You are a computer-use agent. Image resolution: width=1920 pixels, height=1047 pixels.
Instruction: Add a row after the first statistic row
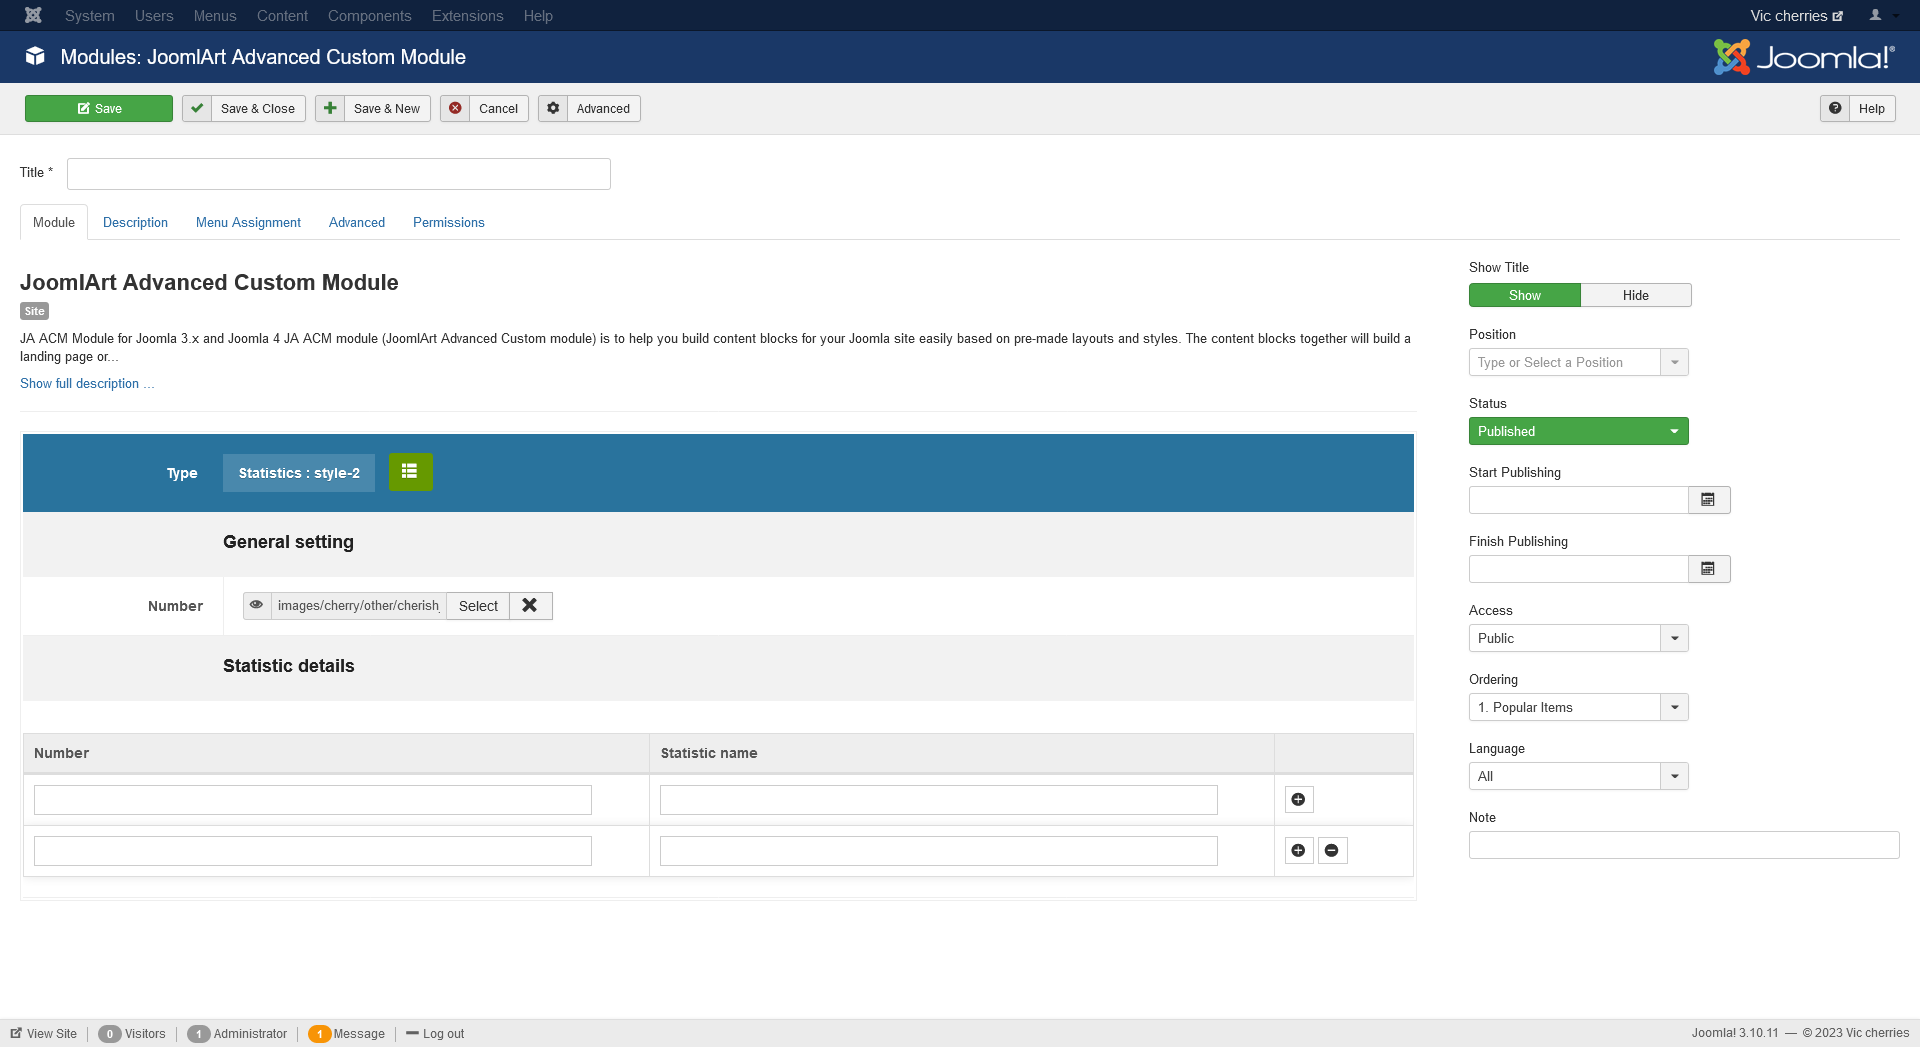tap(1298, 799)
